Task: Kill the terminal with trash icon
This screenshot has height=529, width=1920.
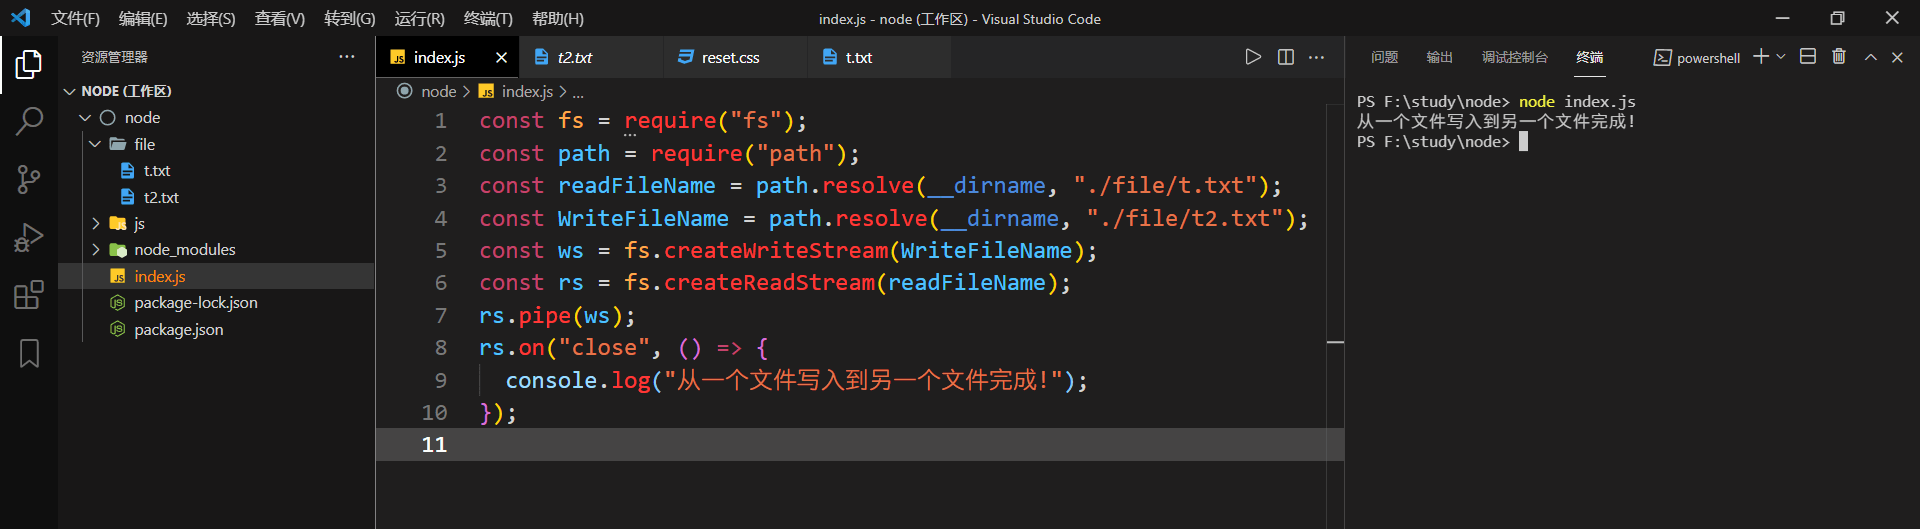Action: coord(1839,57)
